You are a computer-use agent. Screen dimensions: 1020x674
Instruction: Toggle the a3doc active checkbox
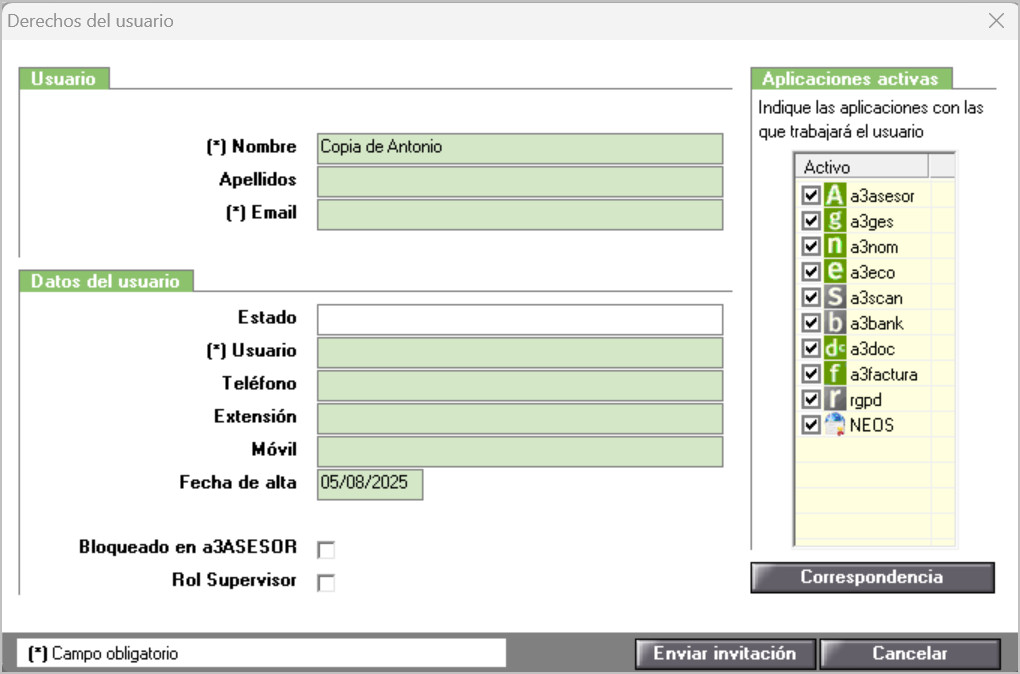point(811,348)
